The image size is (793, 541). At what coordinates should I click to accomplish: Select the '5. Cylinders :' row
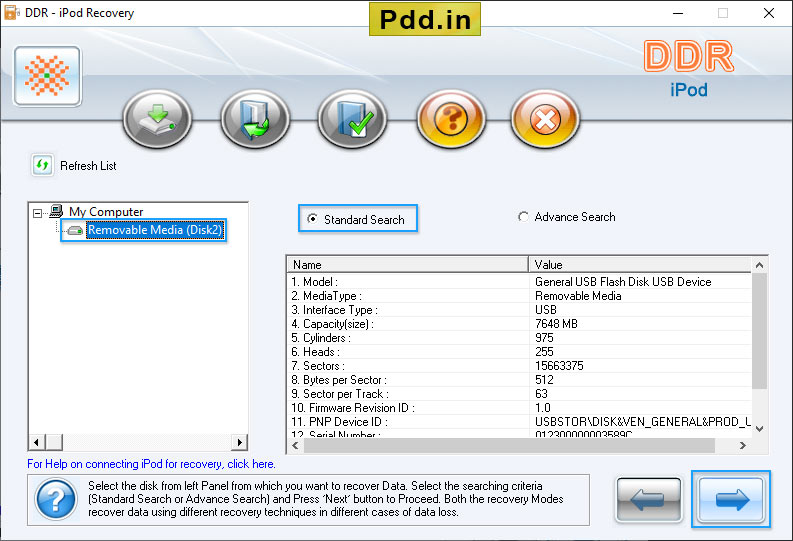point(519,338)
